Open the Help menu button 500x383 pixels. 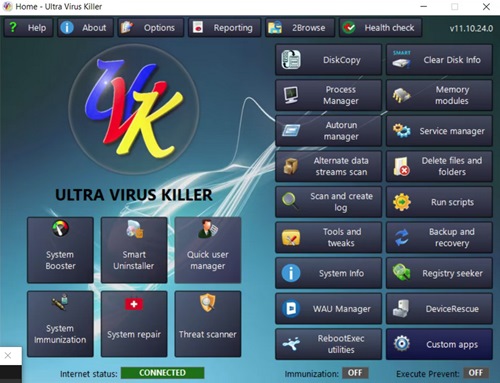pyautogui.click(x=29, y=27)
